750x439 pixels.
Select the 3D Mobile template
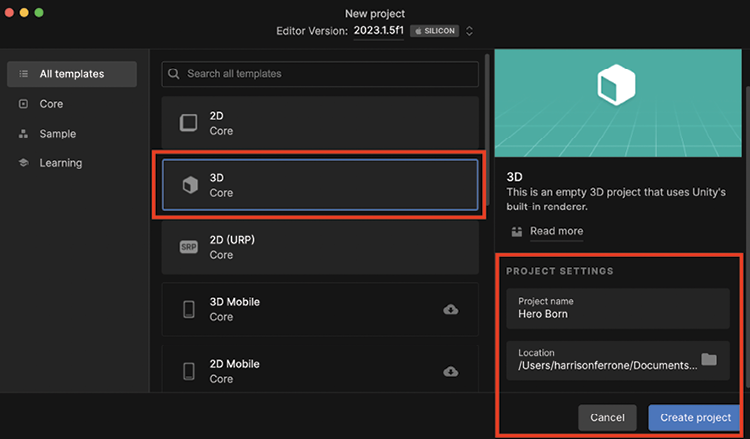pyautogui.click(x=320, y=309)
